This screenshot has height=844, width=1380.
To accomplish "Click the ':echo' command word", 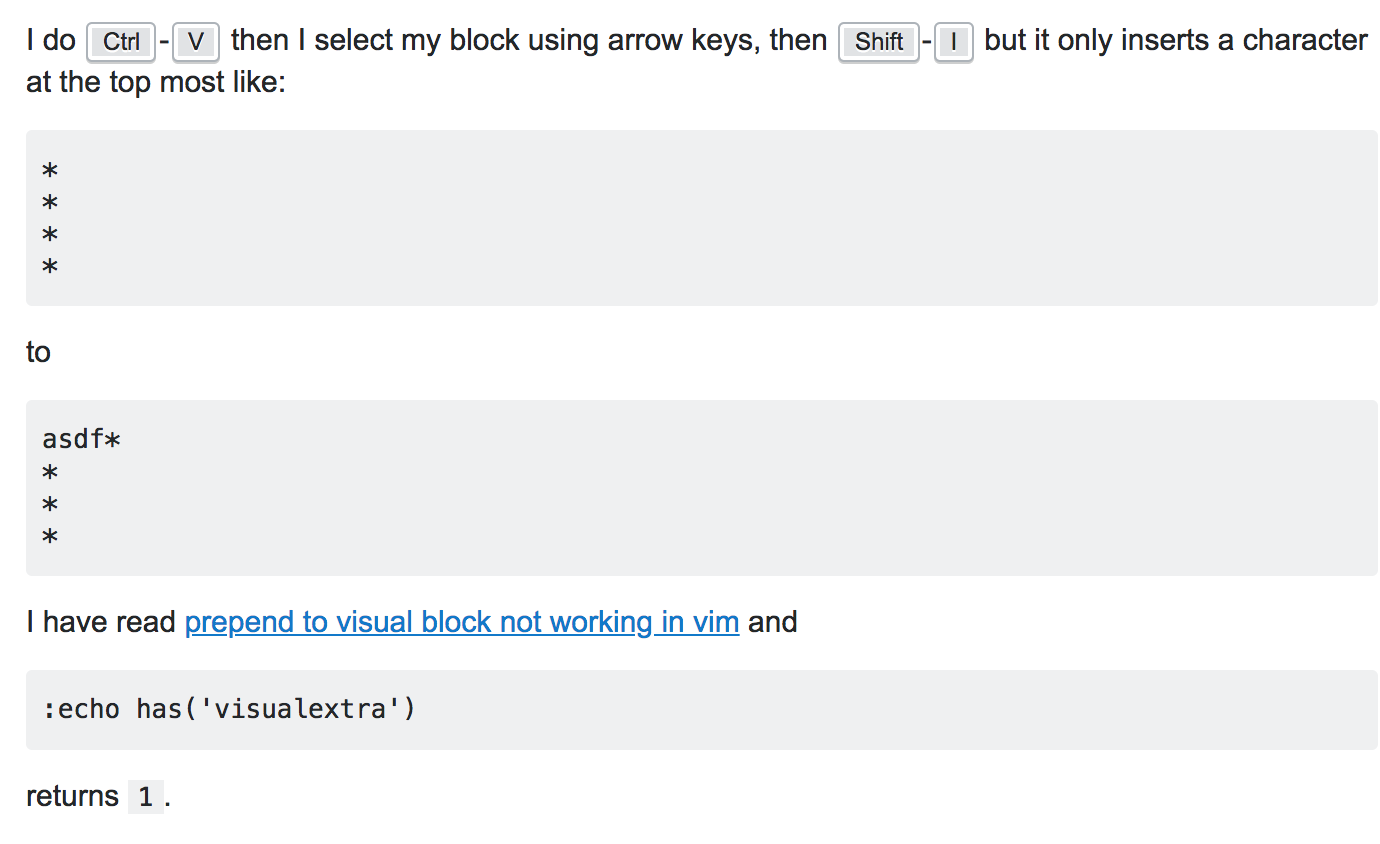I will point(81,709).
